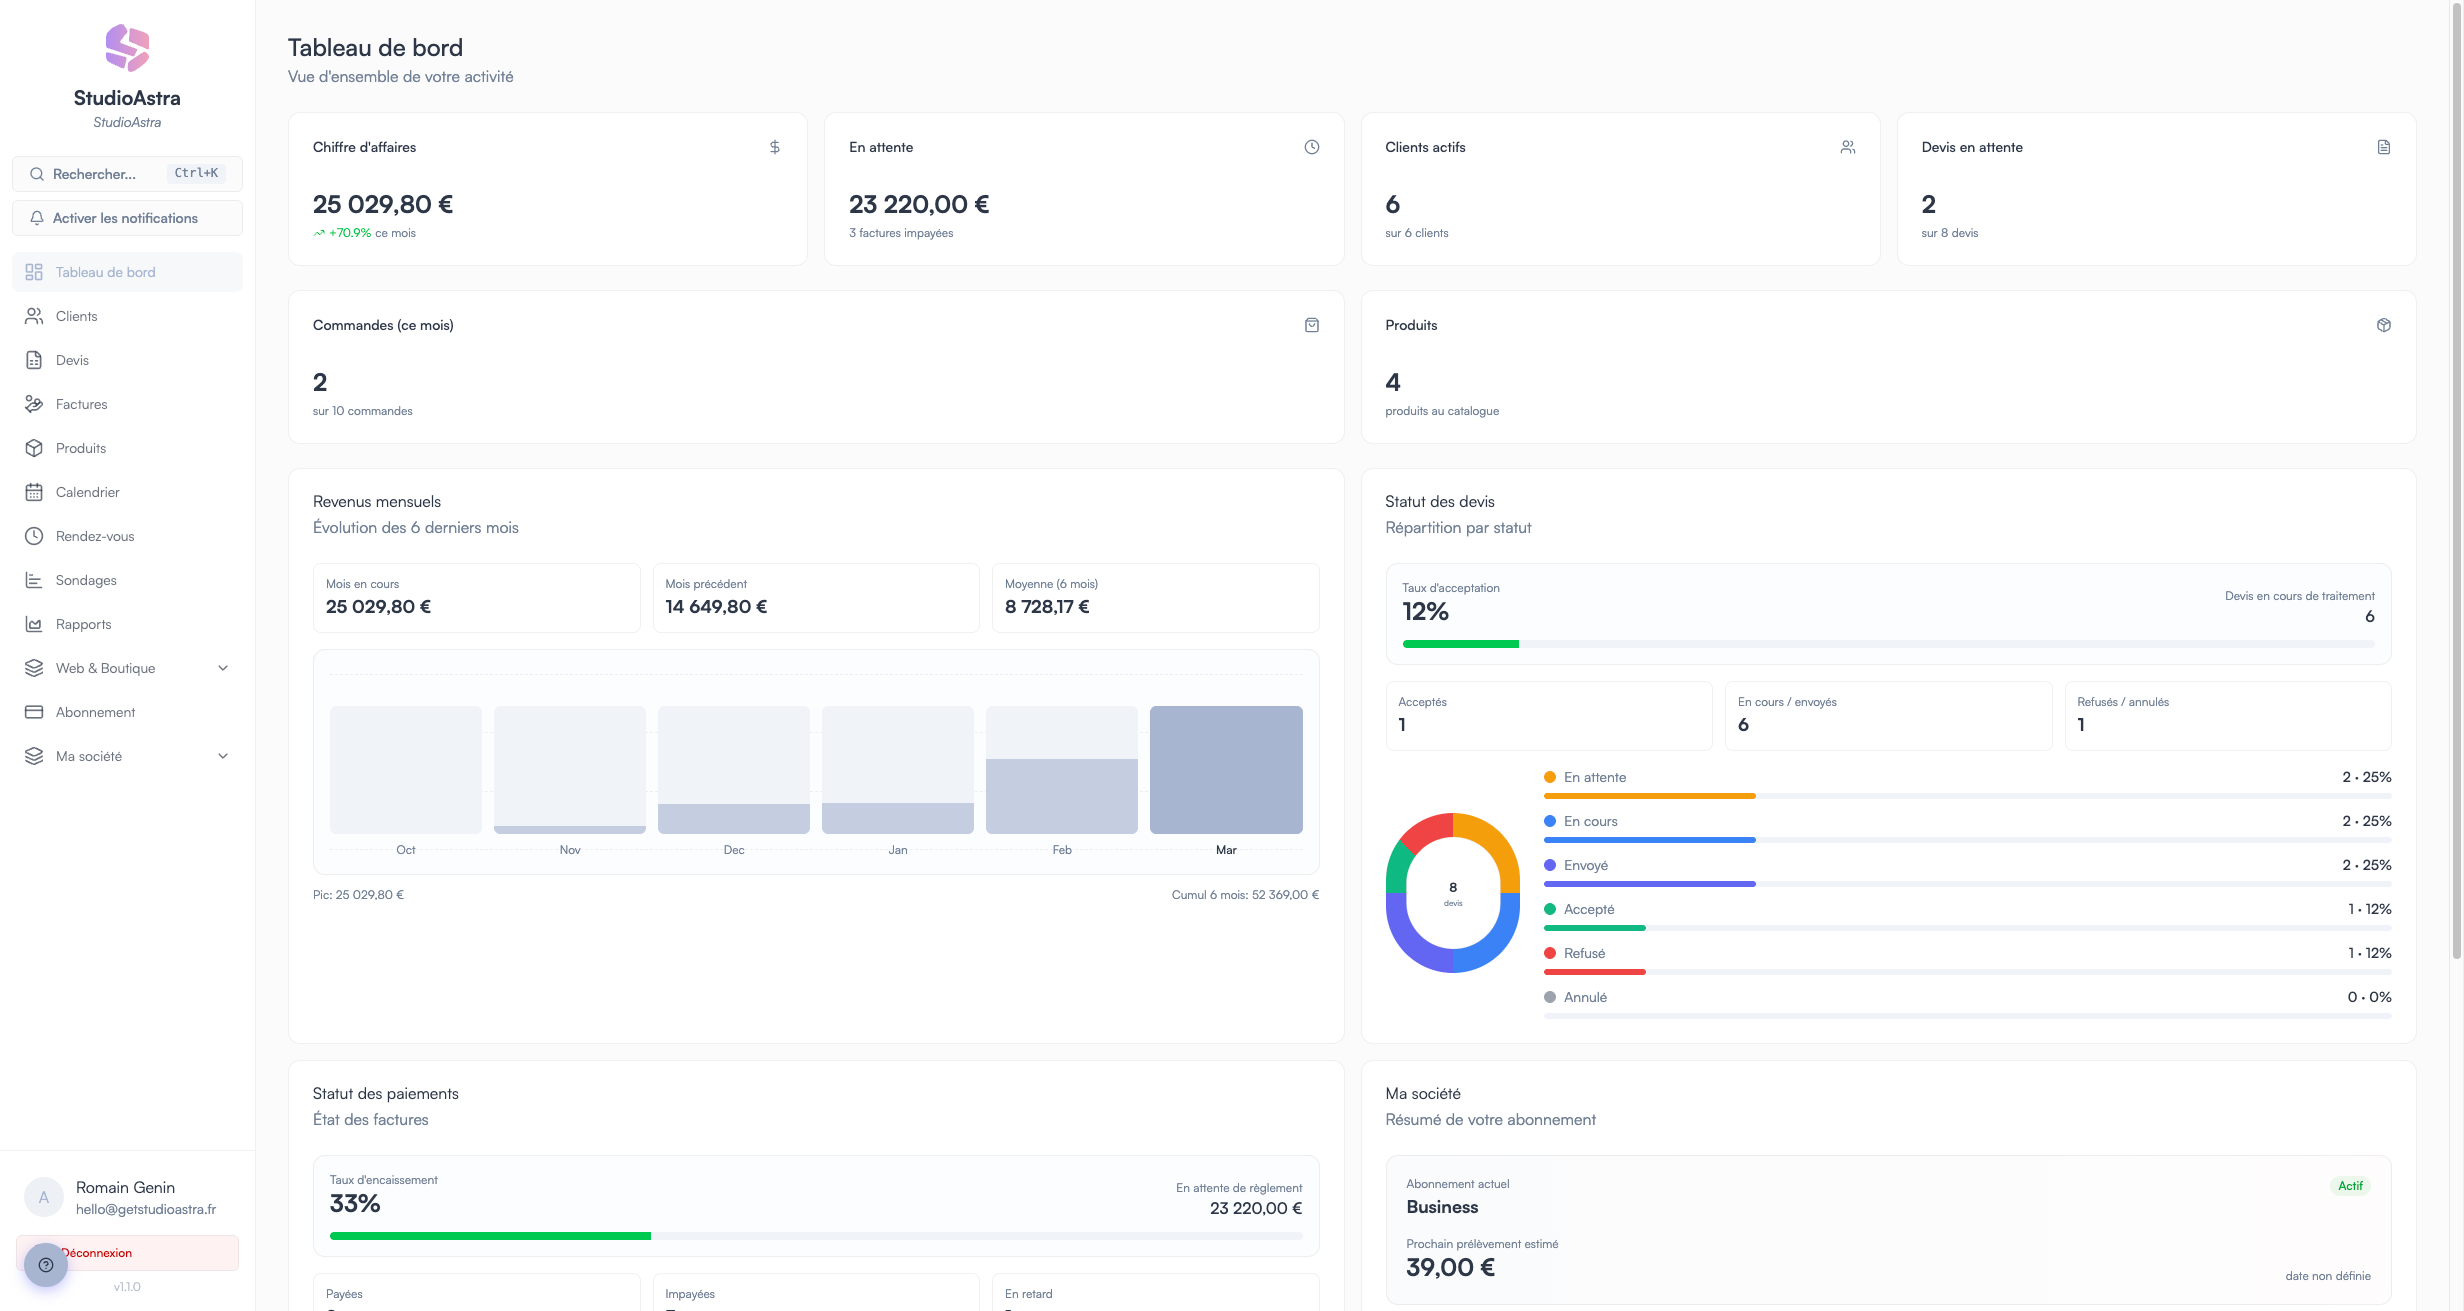Screen dimensions: 2464x1311
Task: Go to Calendrier in the sidebar
Action: click(x=87, y=492)
